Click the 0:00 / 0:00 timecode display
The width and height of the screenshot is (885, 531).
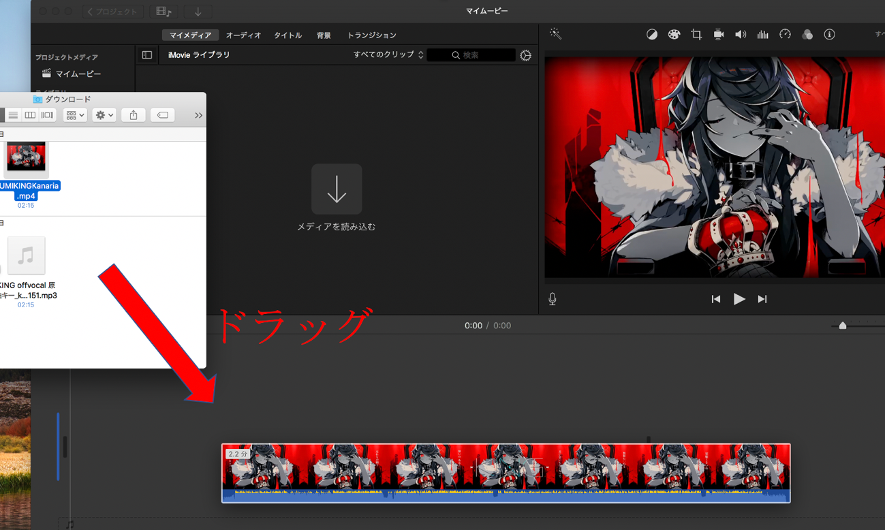point(488,326)
